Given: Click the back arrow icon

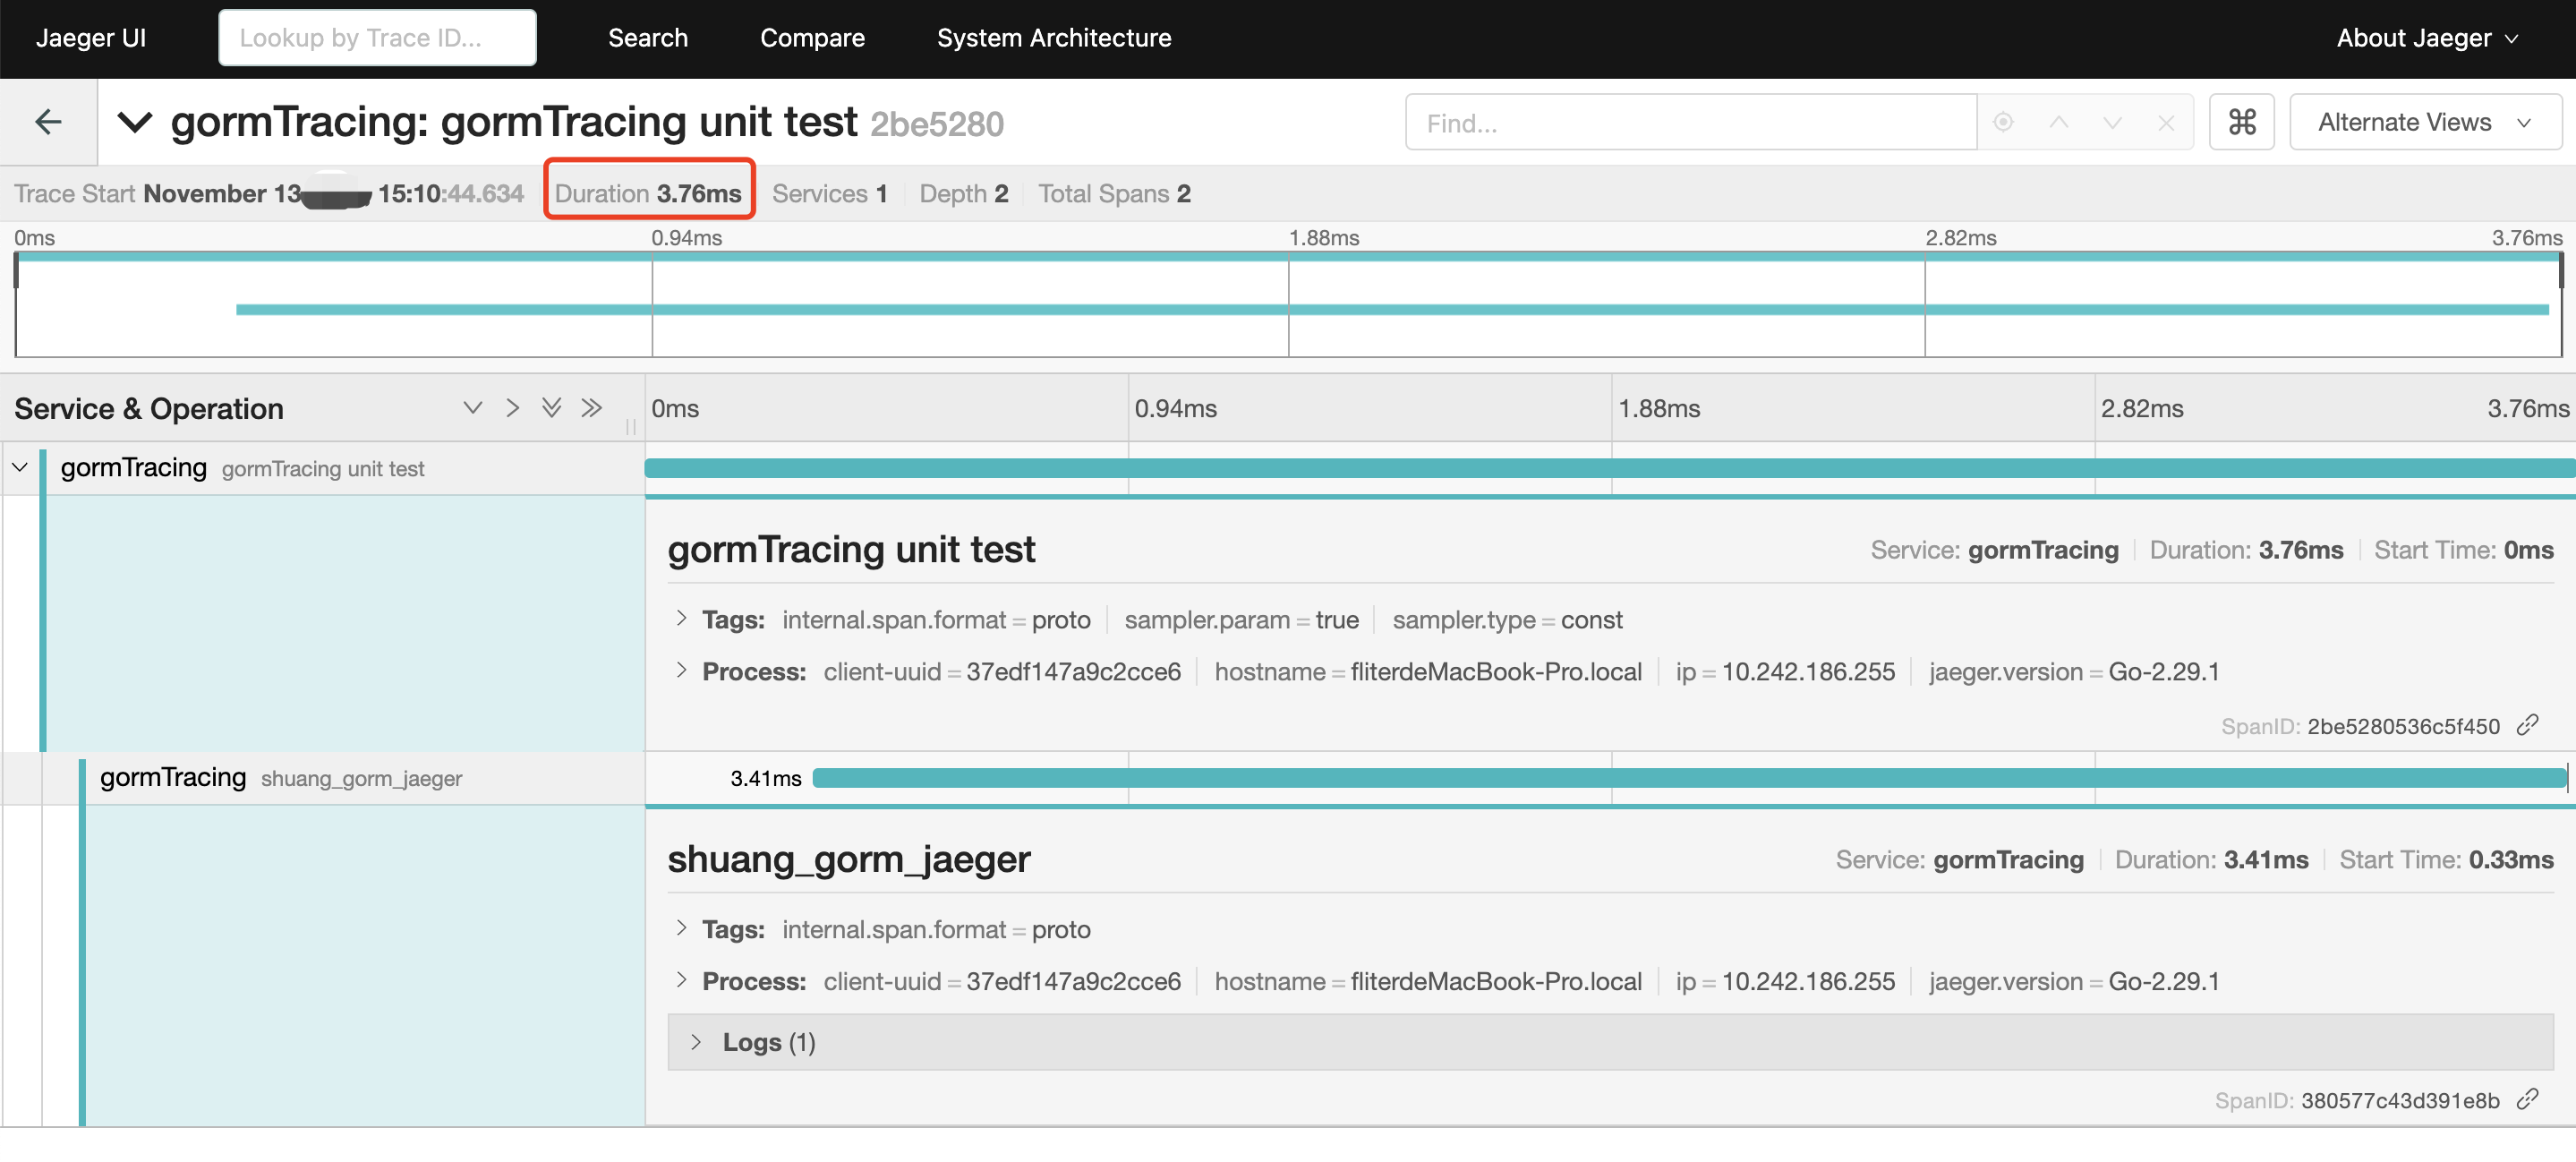Looking at the screenshot, I should pos(48,122).
